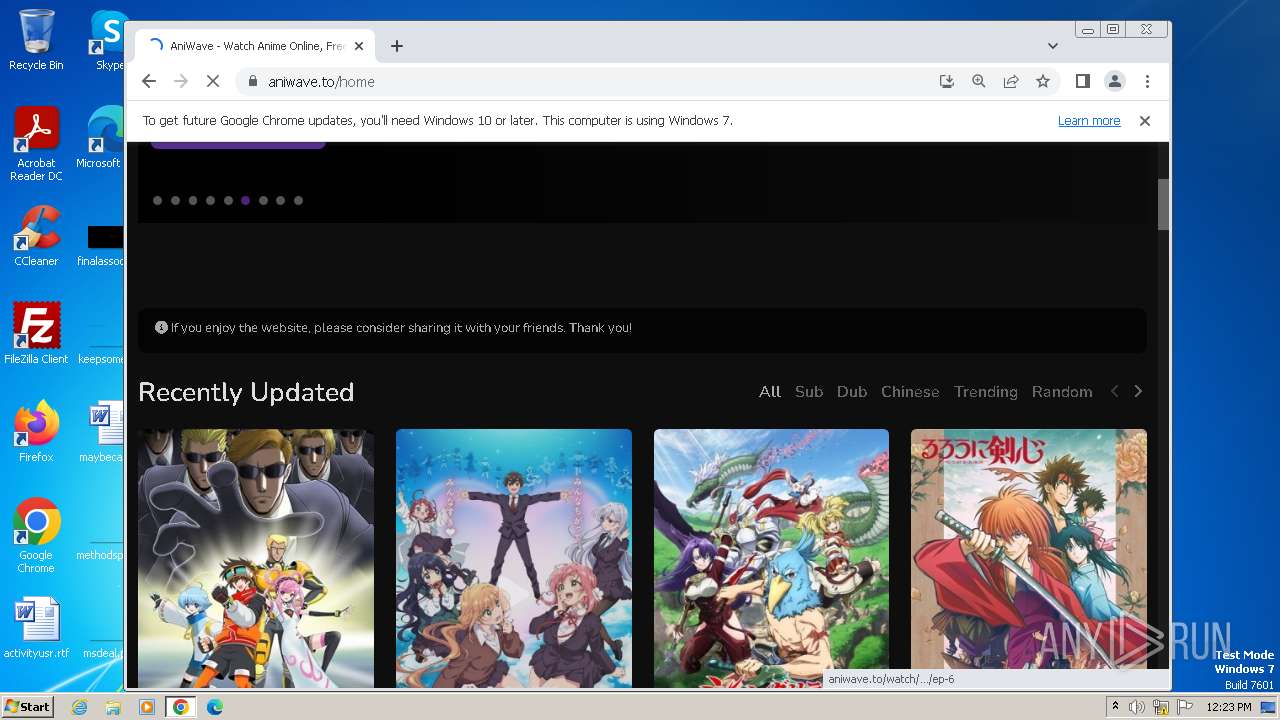Click Learn more link in update banner
The image size is (1280, 720).
(x=1089, y=121)
